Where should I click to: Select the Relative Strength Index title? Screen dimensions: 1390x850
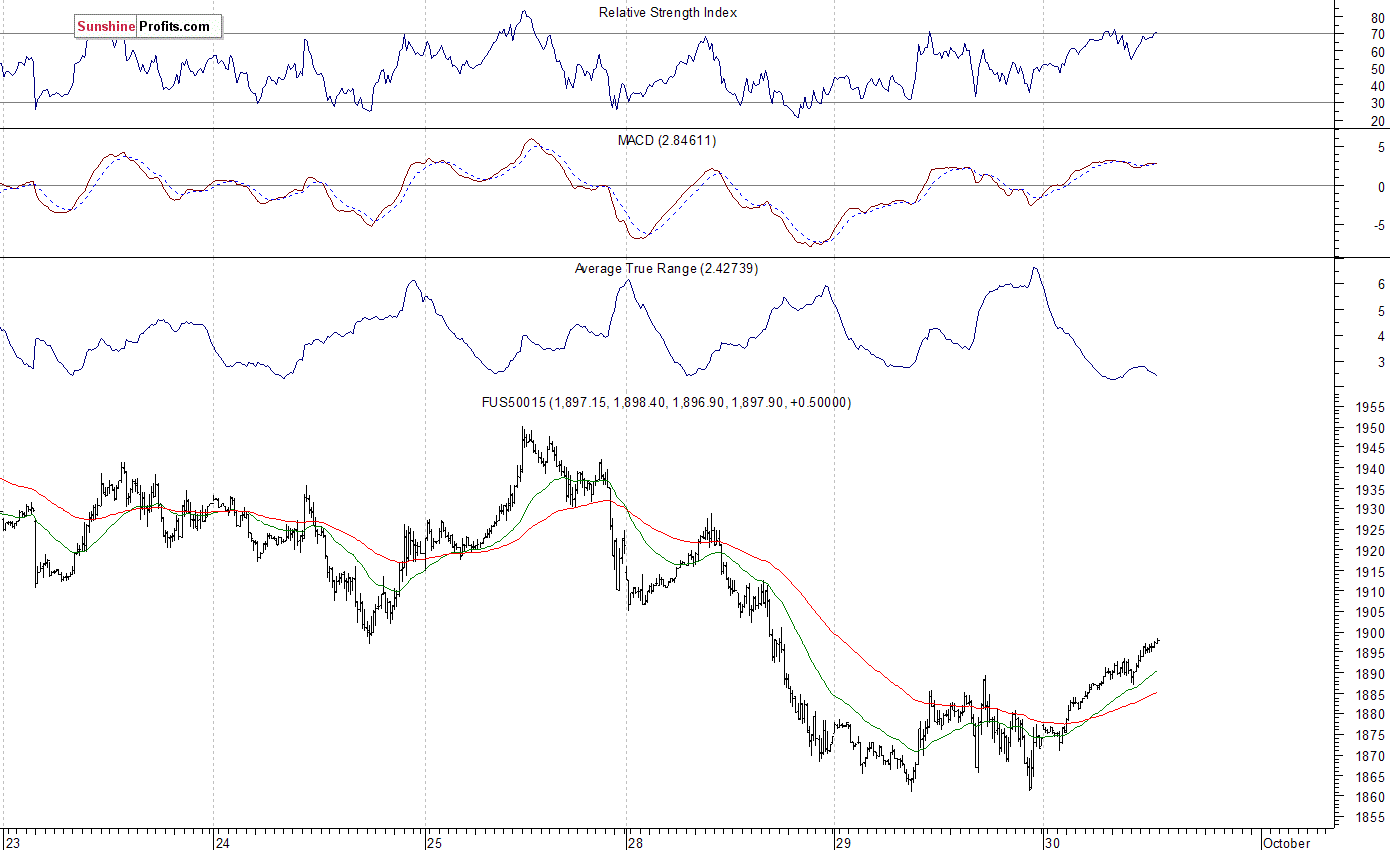(x=668, y=12)
